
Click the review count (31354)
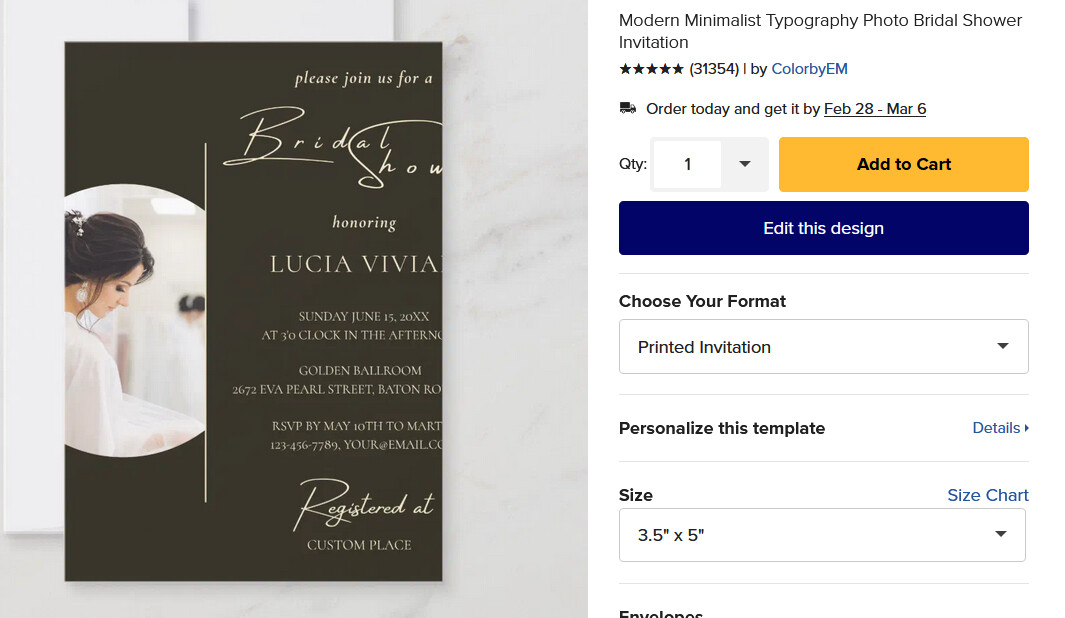coord(714,69)
